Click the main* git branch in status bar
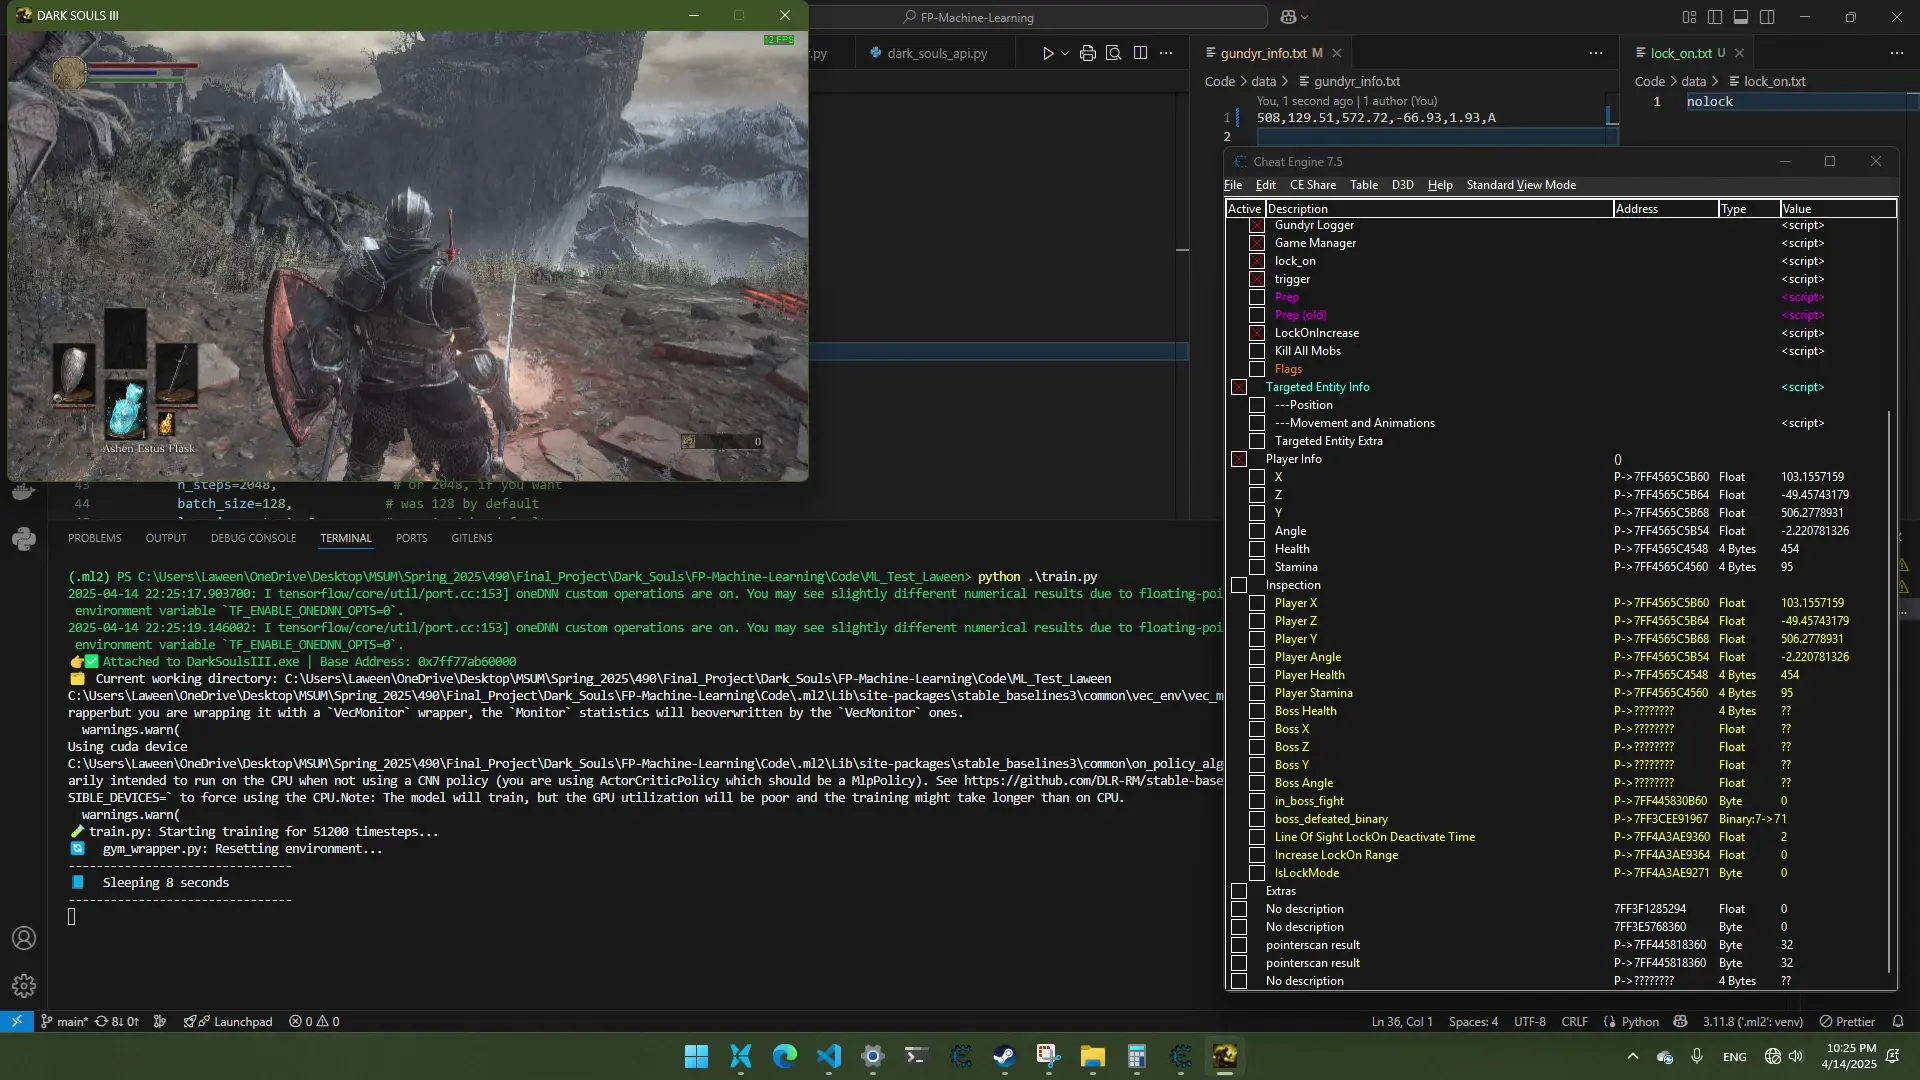This screenshot has height=1080, width=1920. point(64,1021)
